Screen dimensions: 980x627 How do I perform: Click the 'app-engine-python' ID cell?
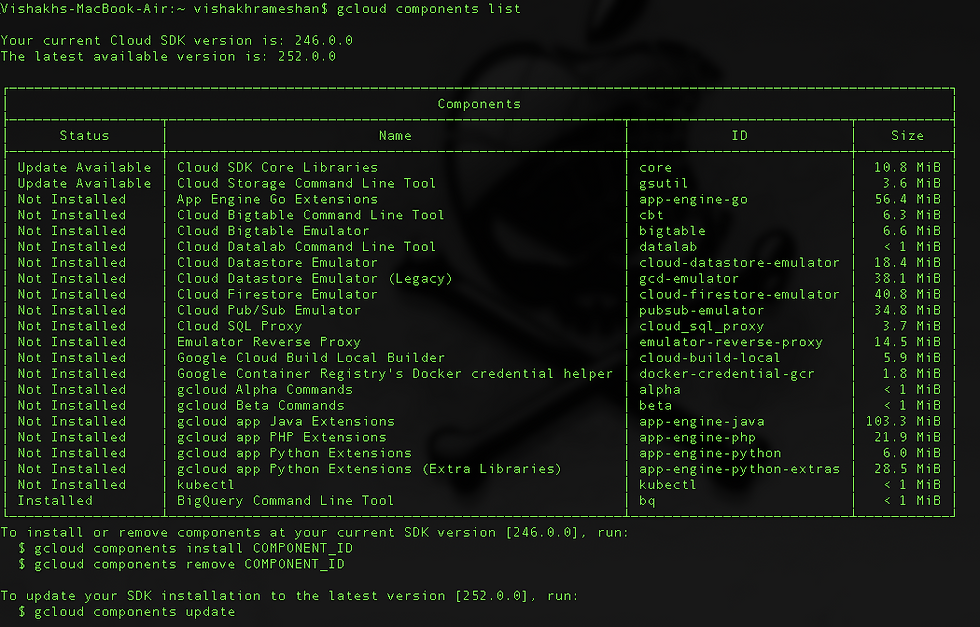click(x=709, y=453)
